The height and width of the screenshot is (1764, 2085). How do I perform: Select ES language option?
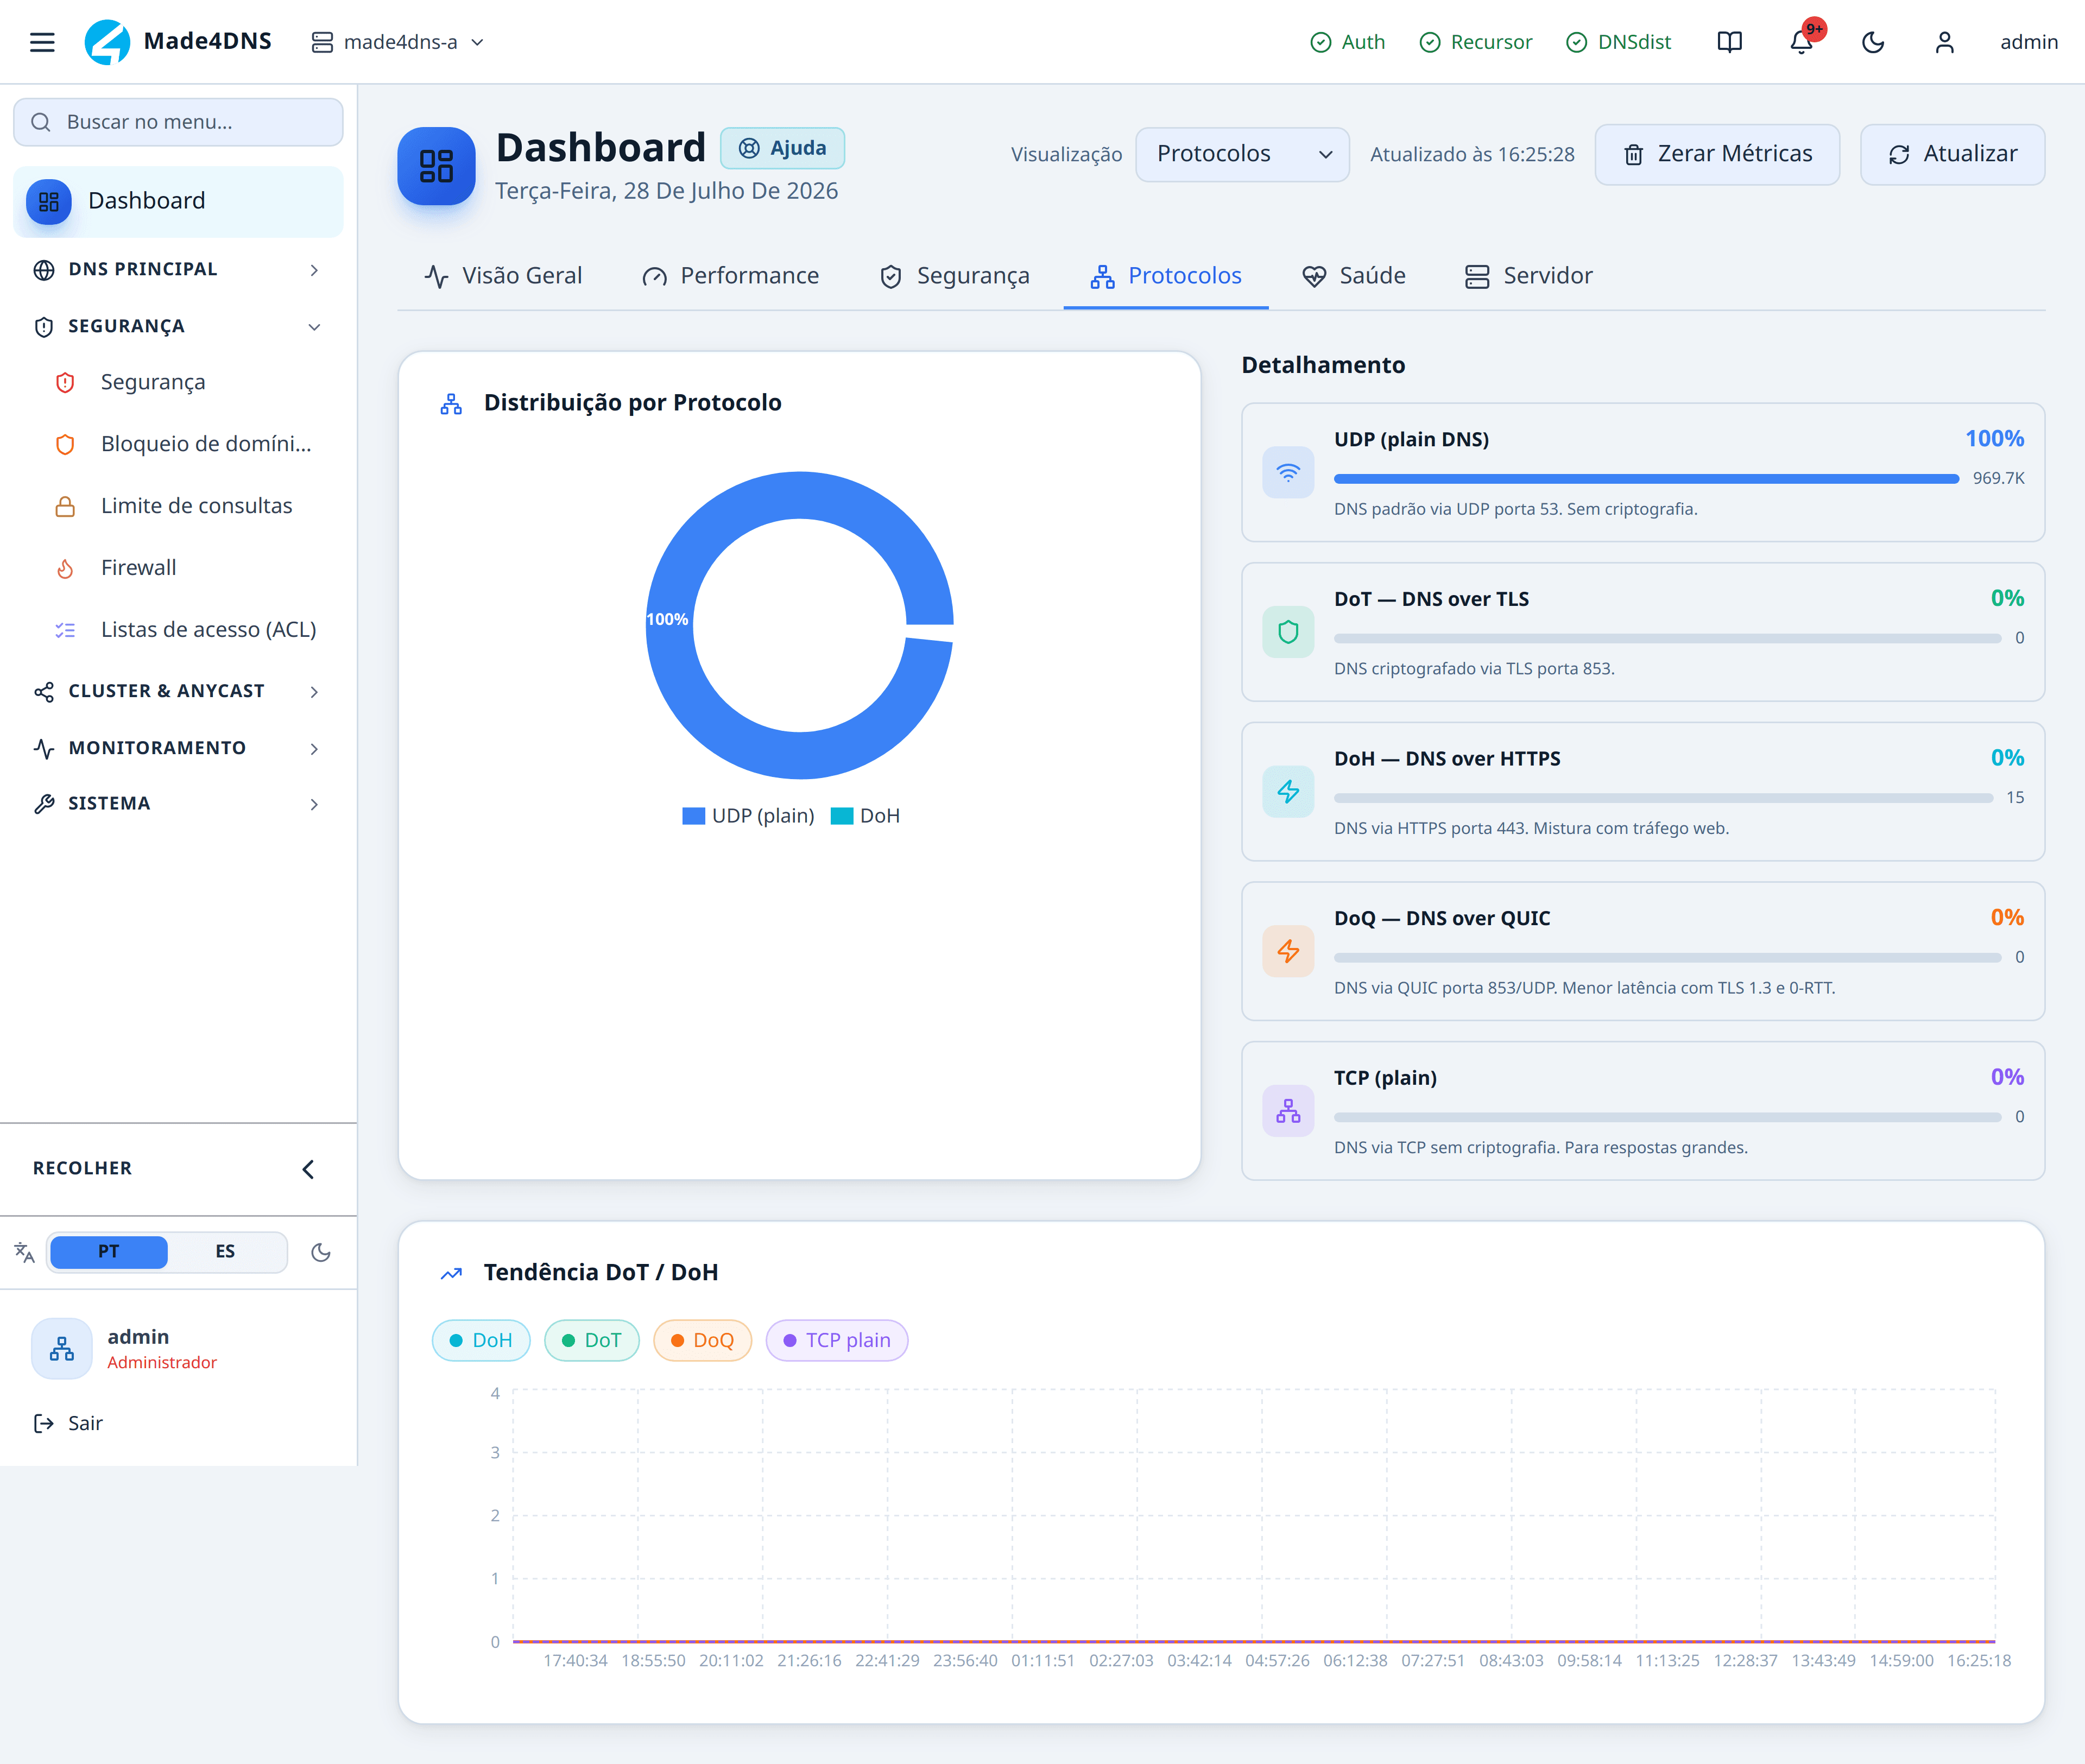pos(225,1252)
